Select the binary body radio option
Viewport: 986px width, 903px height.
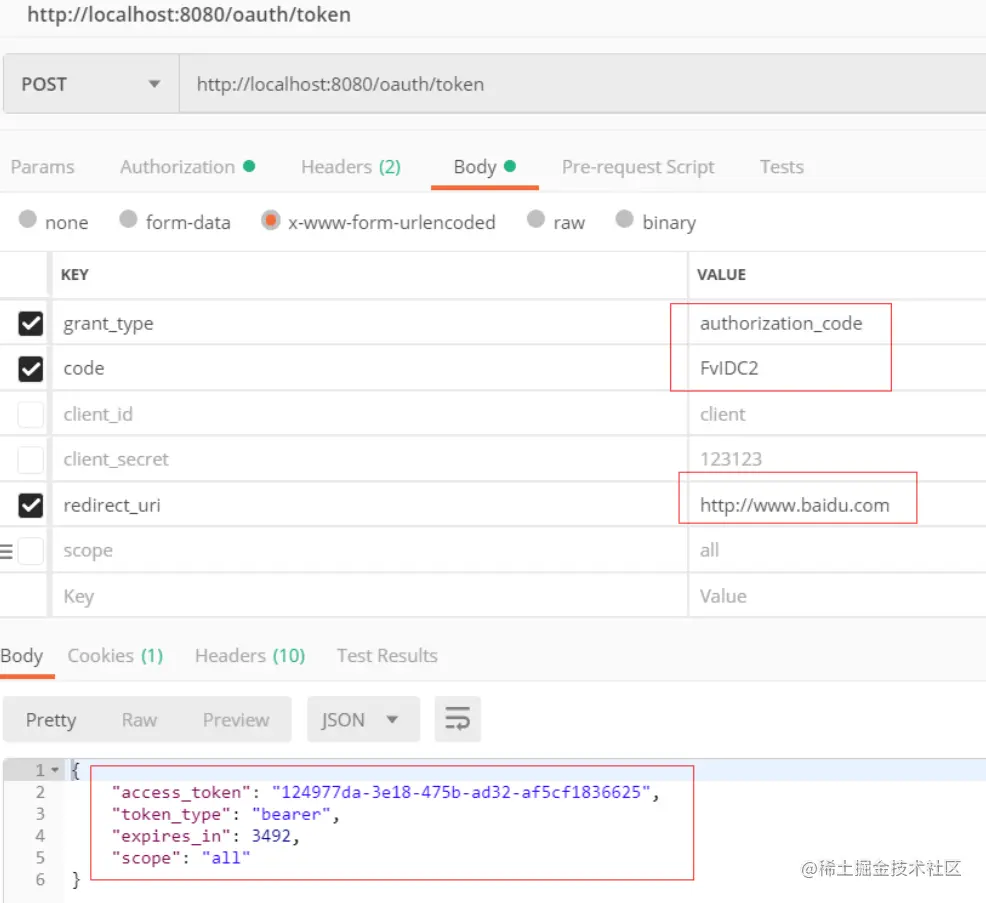point(624,219)
